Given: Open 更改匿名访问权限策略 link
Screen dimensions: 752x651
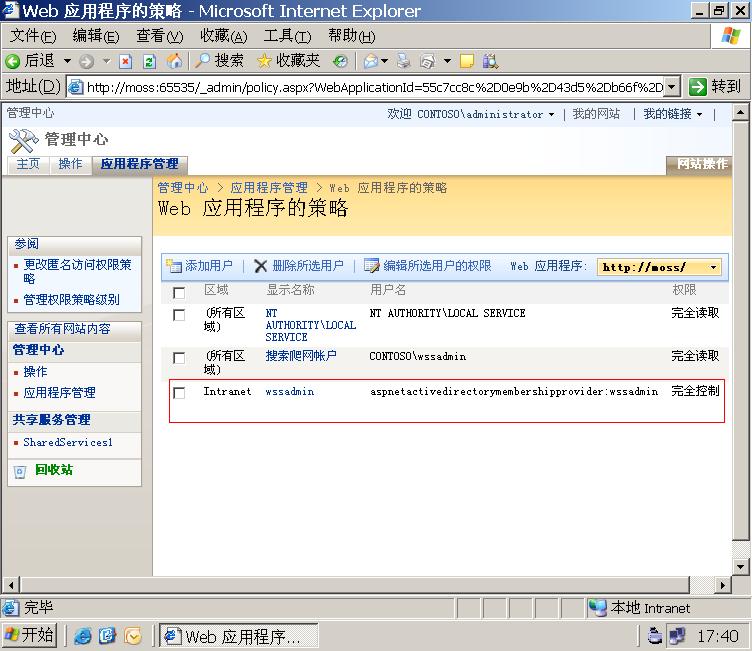Looking at the screenshot, I should [77, 271].
